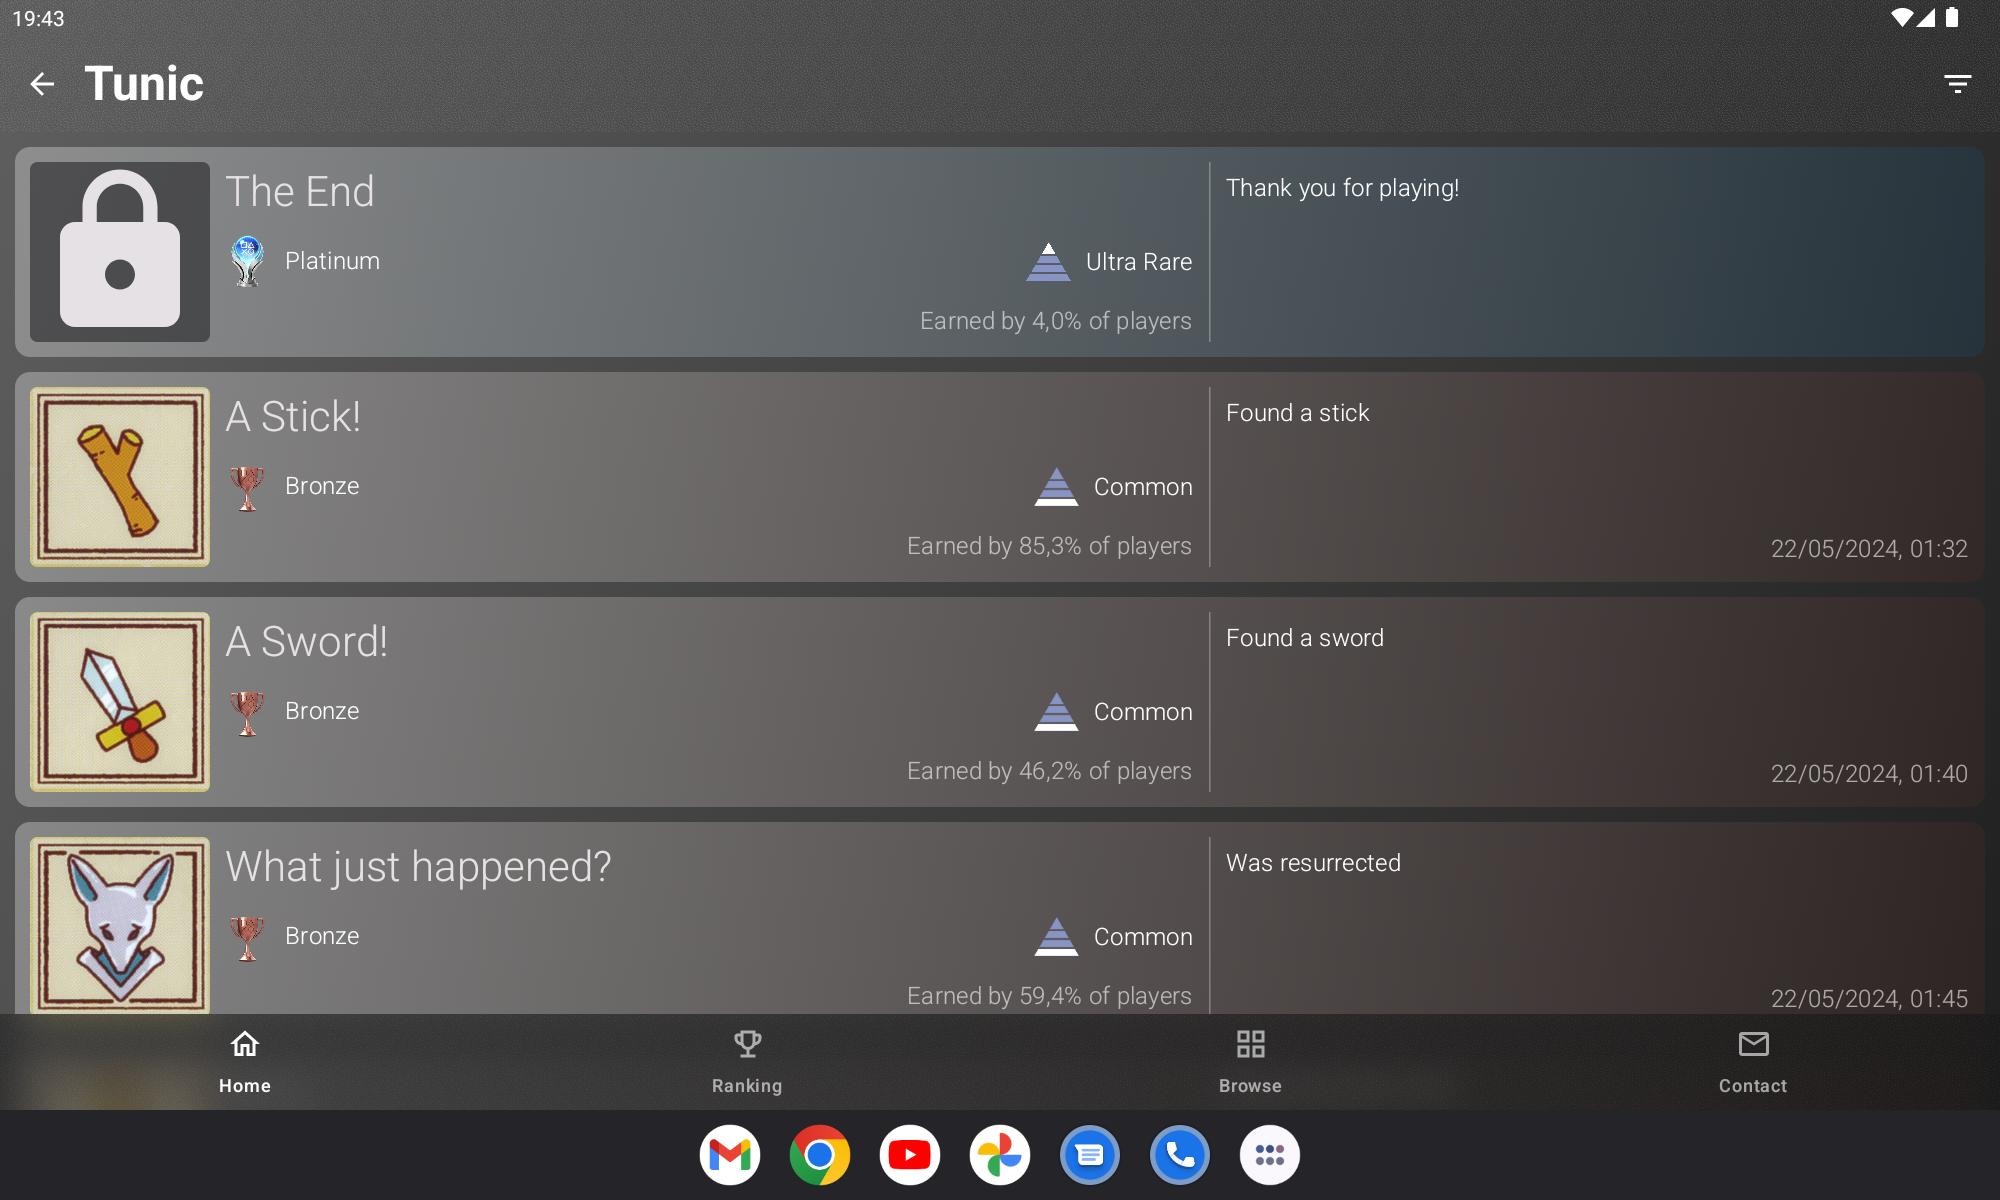
Task: Tap the fox image for What just happened?
Action: [x=120, y=925]
